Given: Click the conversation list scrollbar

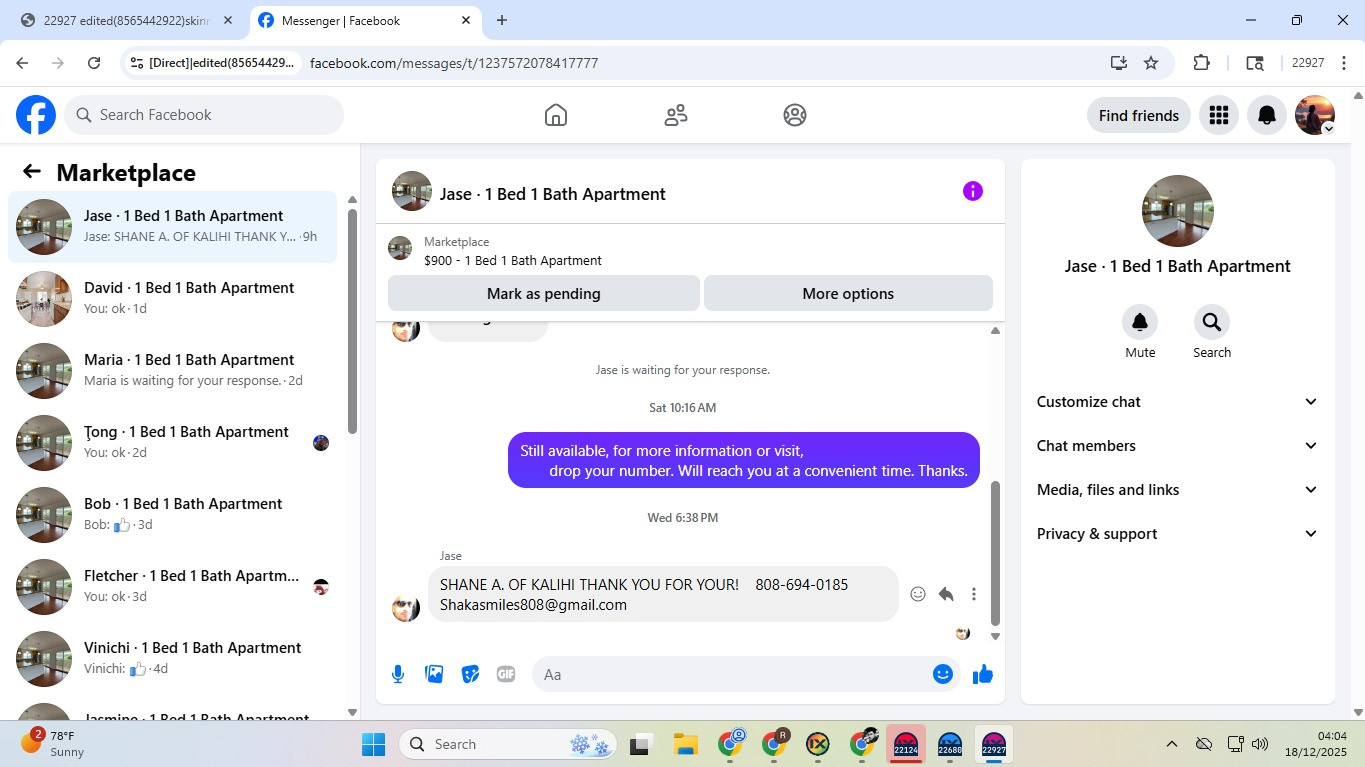Looking at the screenshot, I should tap(352, 320).
